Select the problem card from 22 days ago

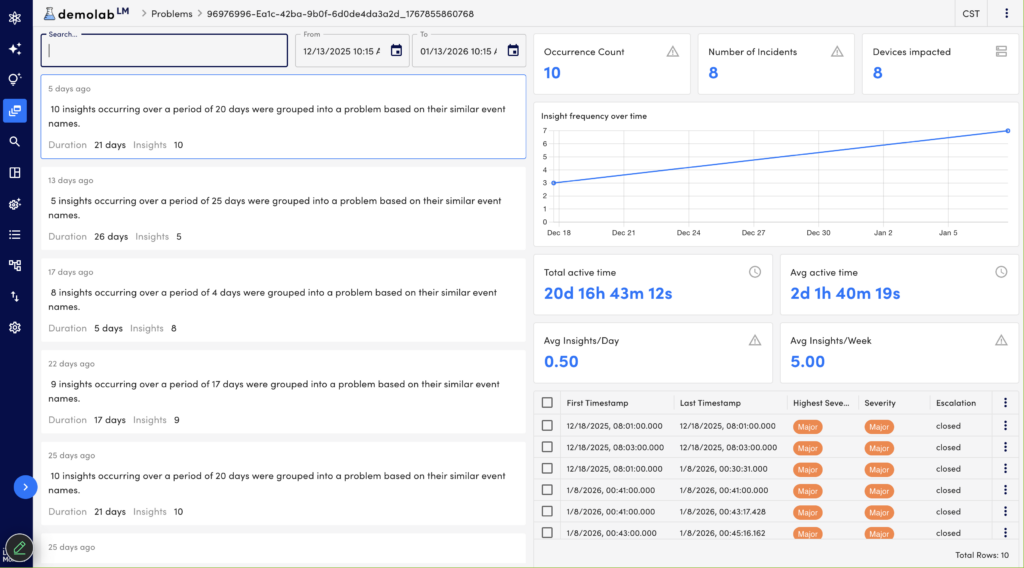click(x=283, y=392)
